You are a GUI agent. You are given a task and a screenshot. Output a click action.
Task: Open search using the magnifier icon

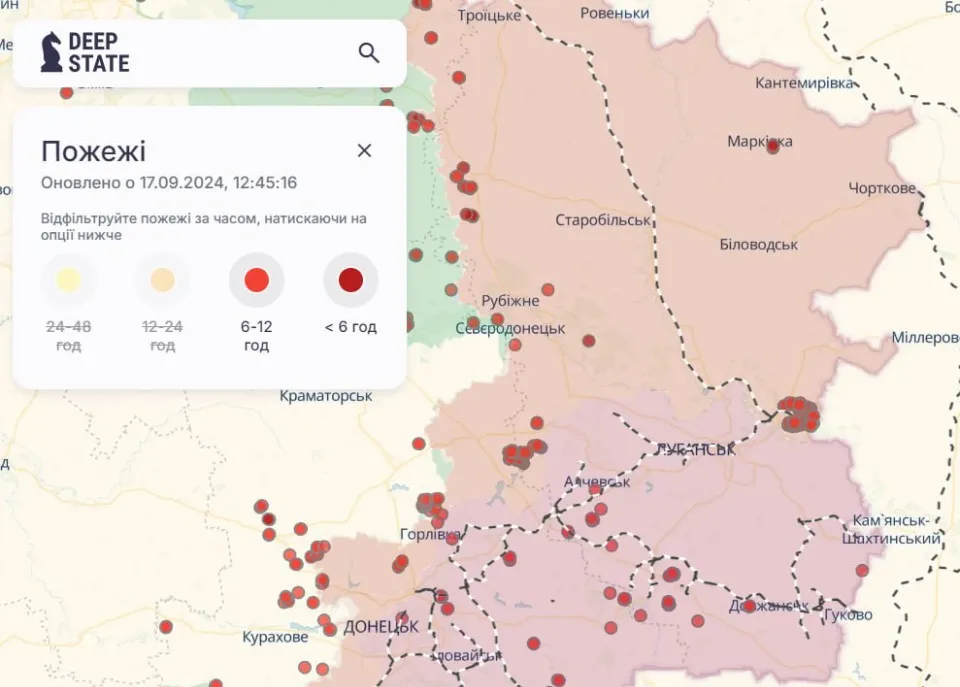[x=369, y=51]
